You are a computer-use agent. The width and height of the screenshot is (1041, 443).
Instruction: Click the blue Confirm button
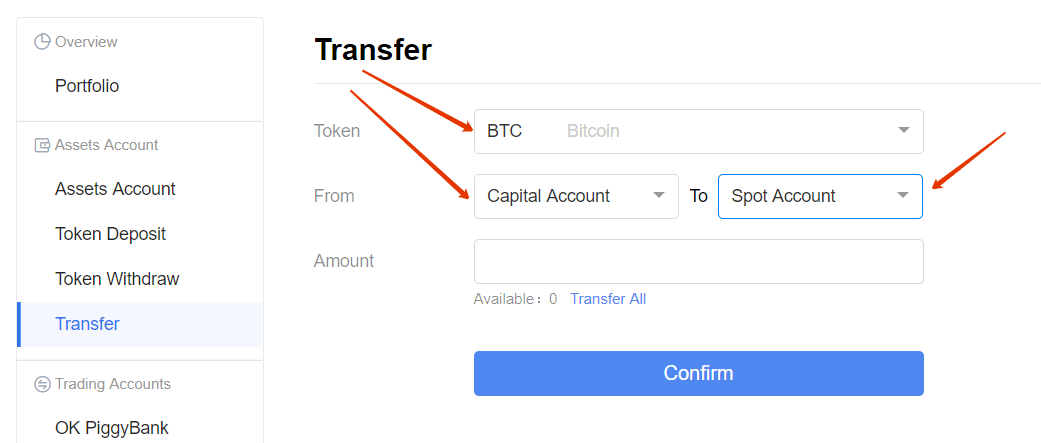pos(698,373)
